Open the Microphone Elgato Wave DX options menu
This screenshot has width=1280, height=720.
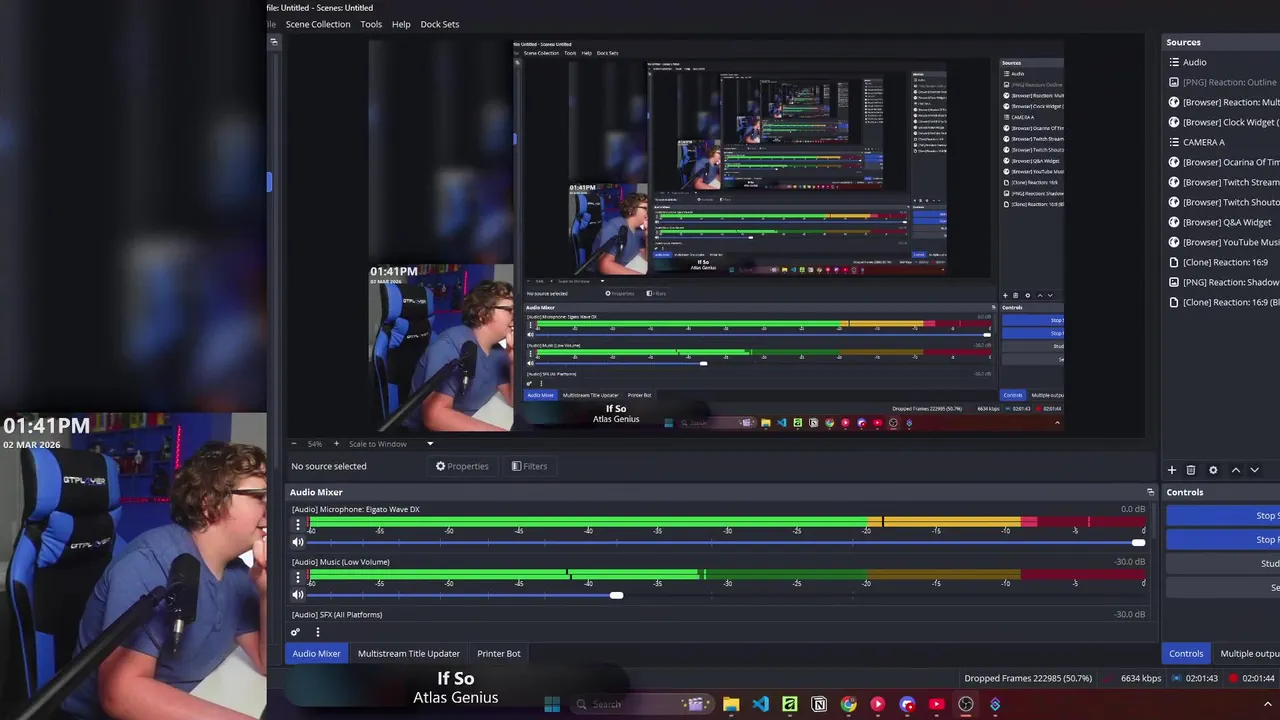tap(297, 525)
